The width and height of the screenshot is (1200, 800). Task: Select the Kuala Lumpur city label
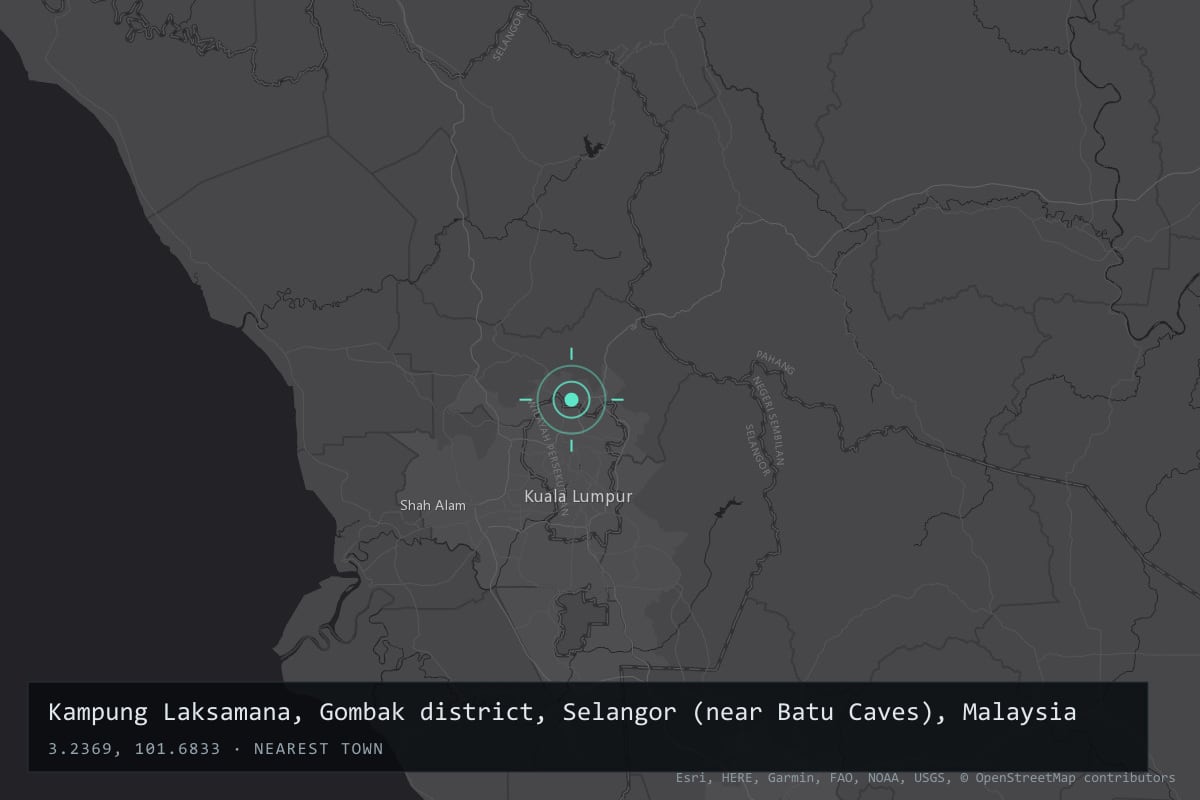[578, 496]
